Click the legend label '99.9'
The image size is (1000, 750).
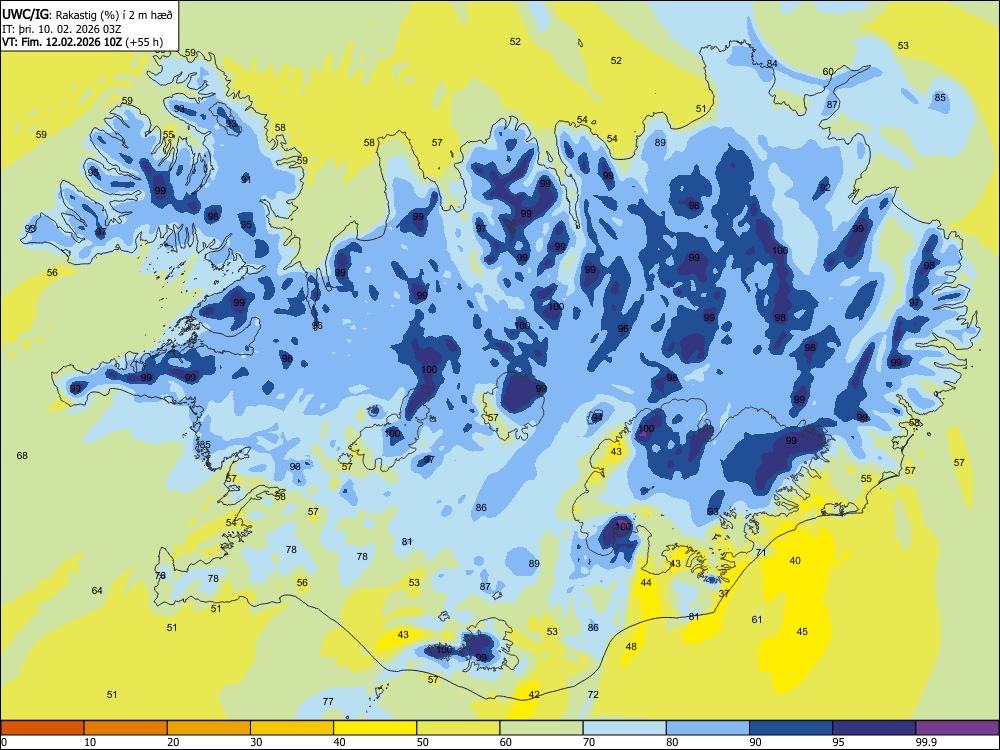925,742
